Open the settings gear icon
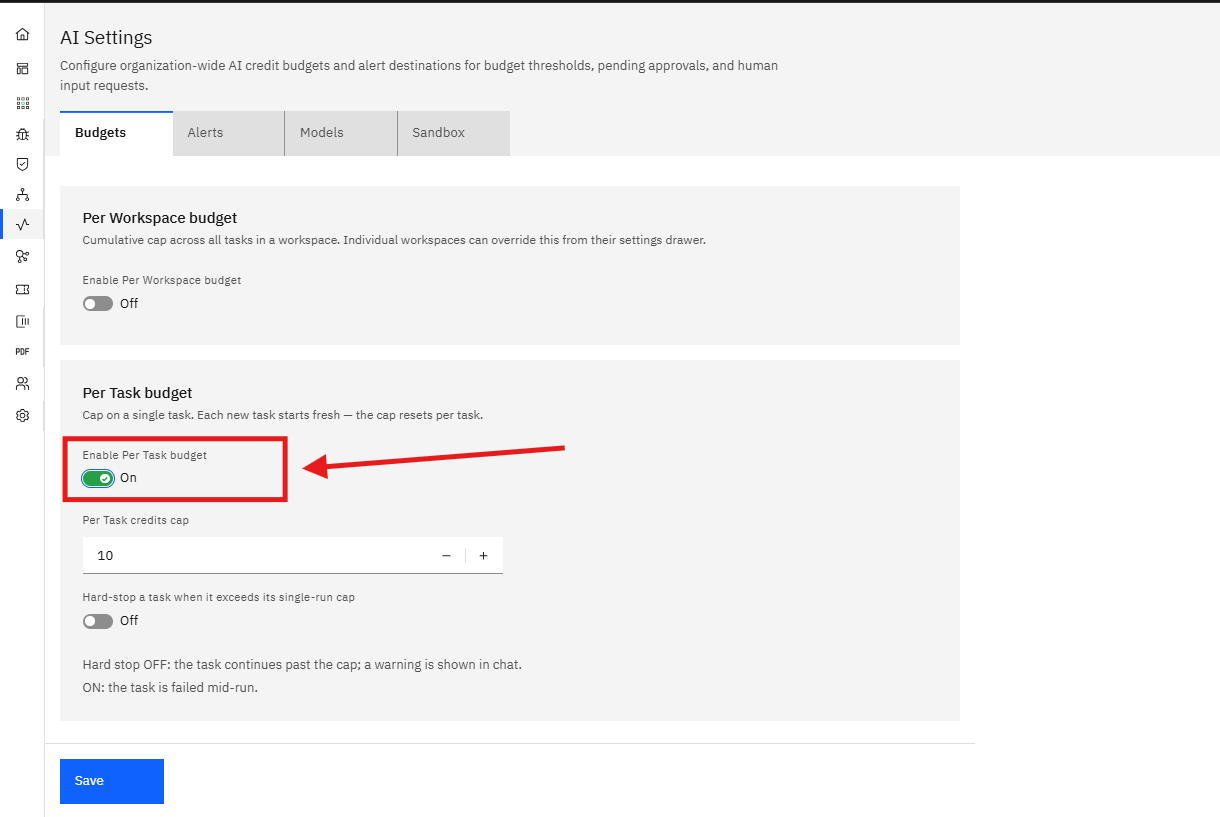 (x=22, y=415)
